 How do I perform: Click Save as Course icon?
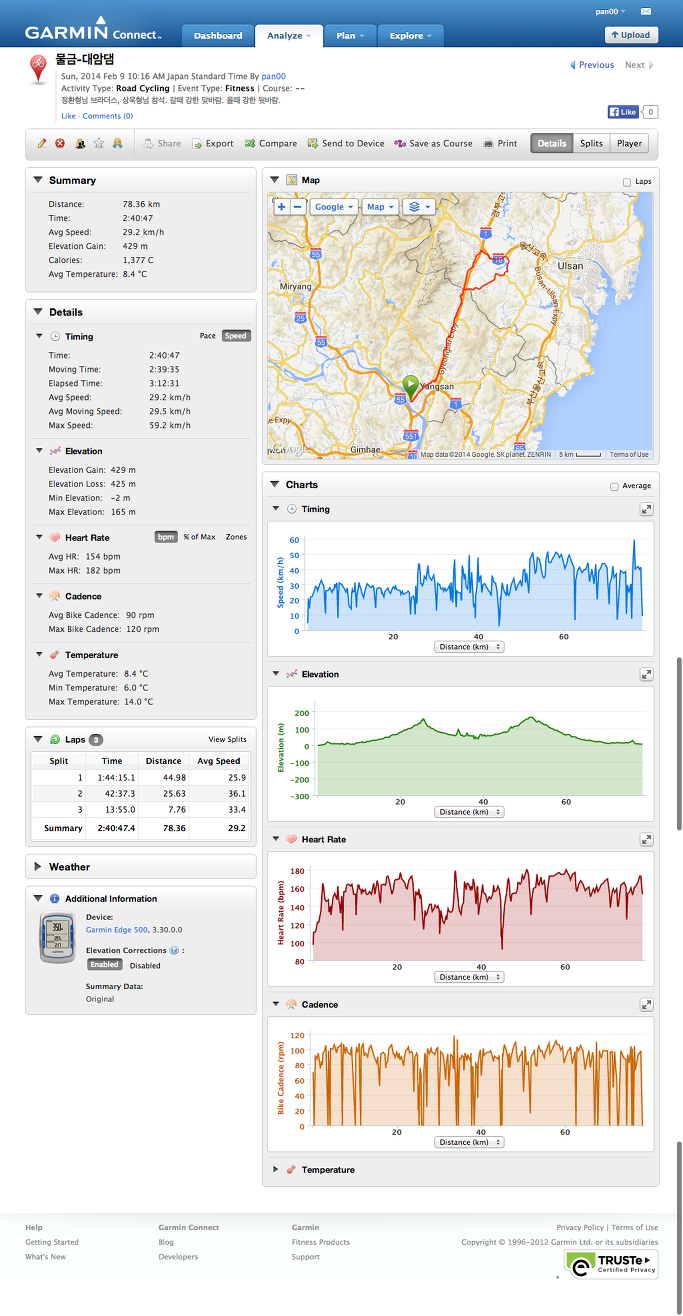click(400, 144)
